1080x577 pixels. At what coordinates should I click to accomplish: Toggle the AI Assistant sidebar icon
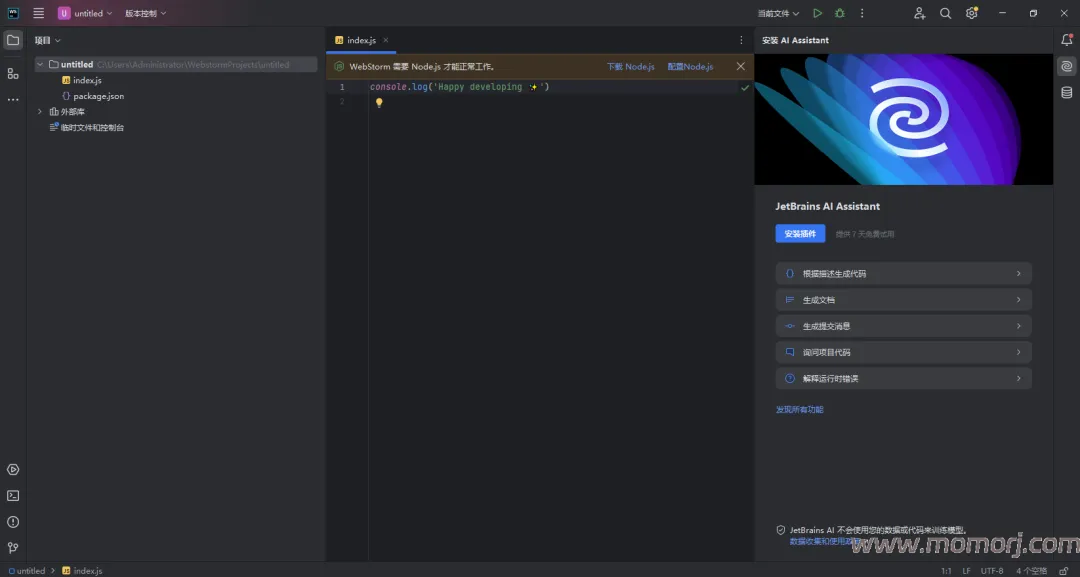coord(1066,66)
